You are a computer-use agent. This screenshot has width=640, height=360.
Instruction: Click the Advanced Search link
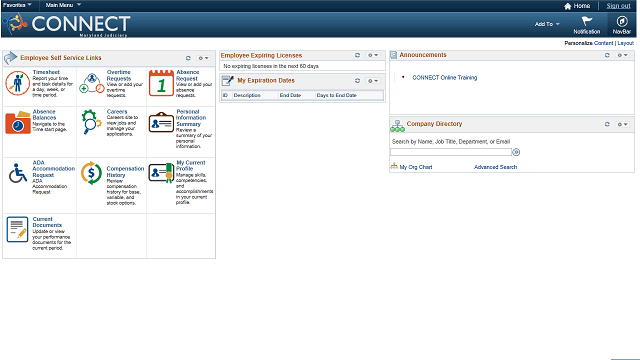[495, 167]
